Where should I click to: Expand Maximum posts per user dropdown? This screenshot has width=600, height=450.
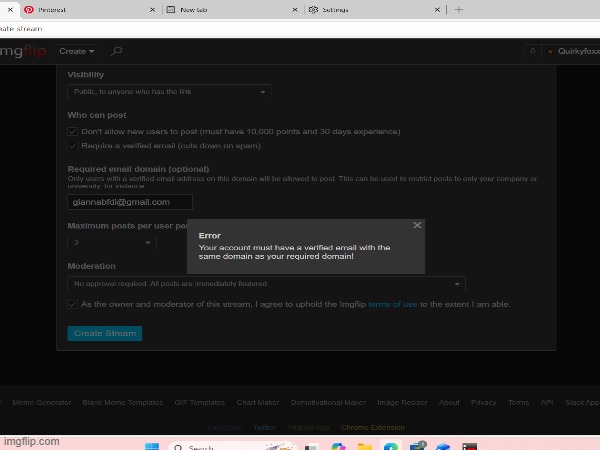[112, 243]
